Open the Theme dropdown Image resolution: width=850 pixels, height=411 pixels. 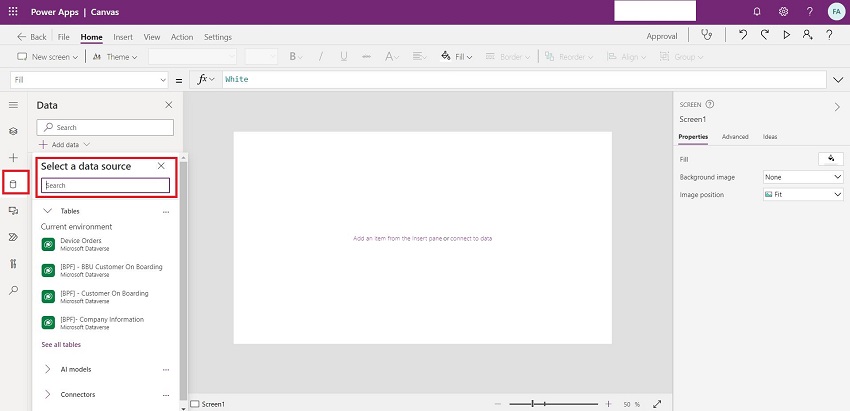tap(115, 56)
